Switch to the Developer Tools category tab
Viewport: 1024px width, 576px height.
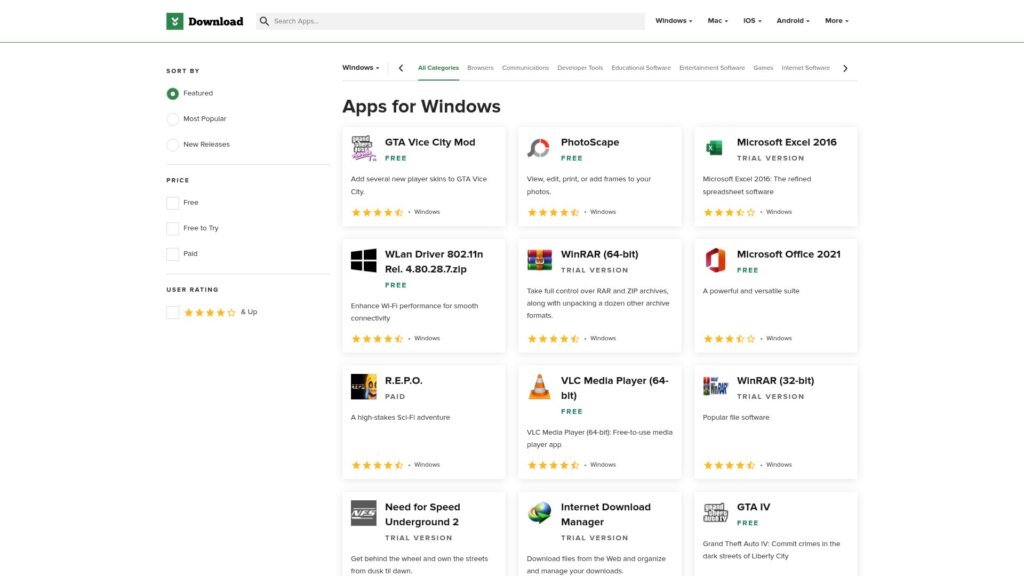pyautogui.click(x=580, y=68)
